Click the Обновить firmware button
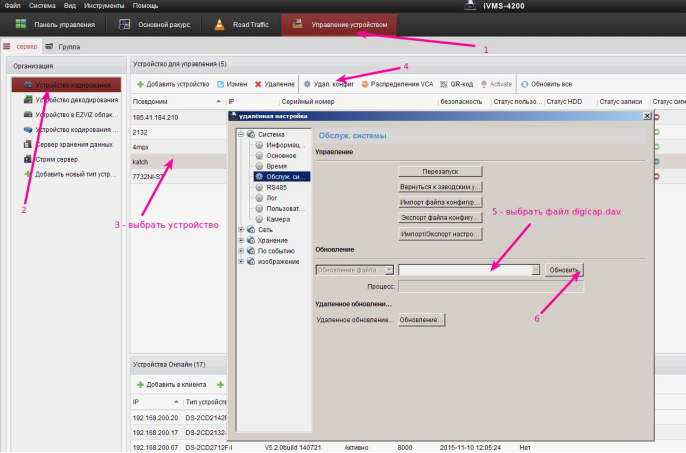Screen dimensions: 686x453 [564, 270]
